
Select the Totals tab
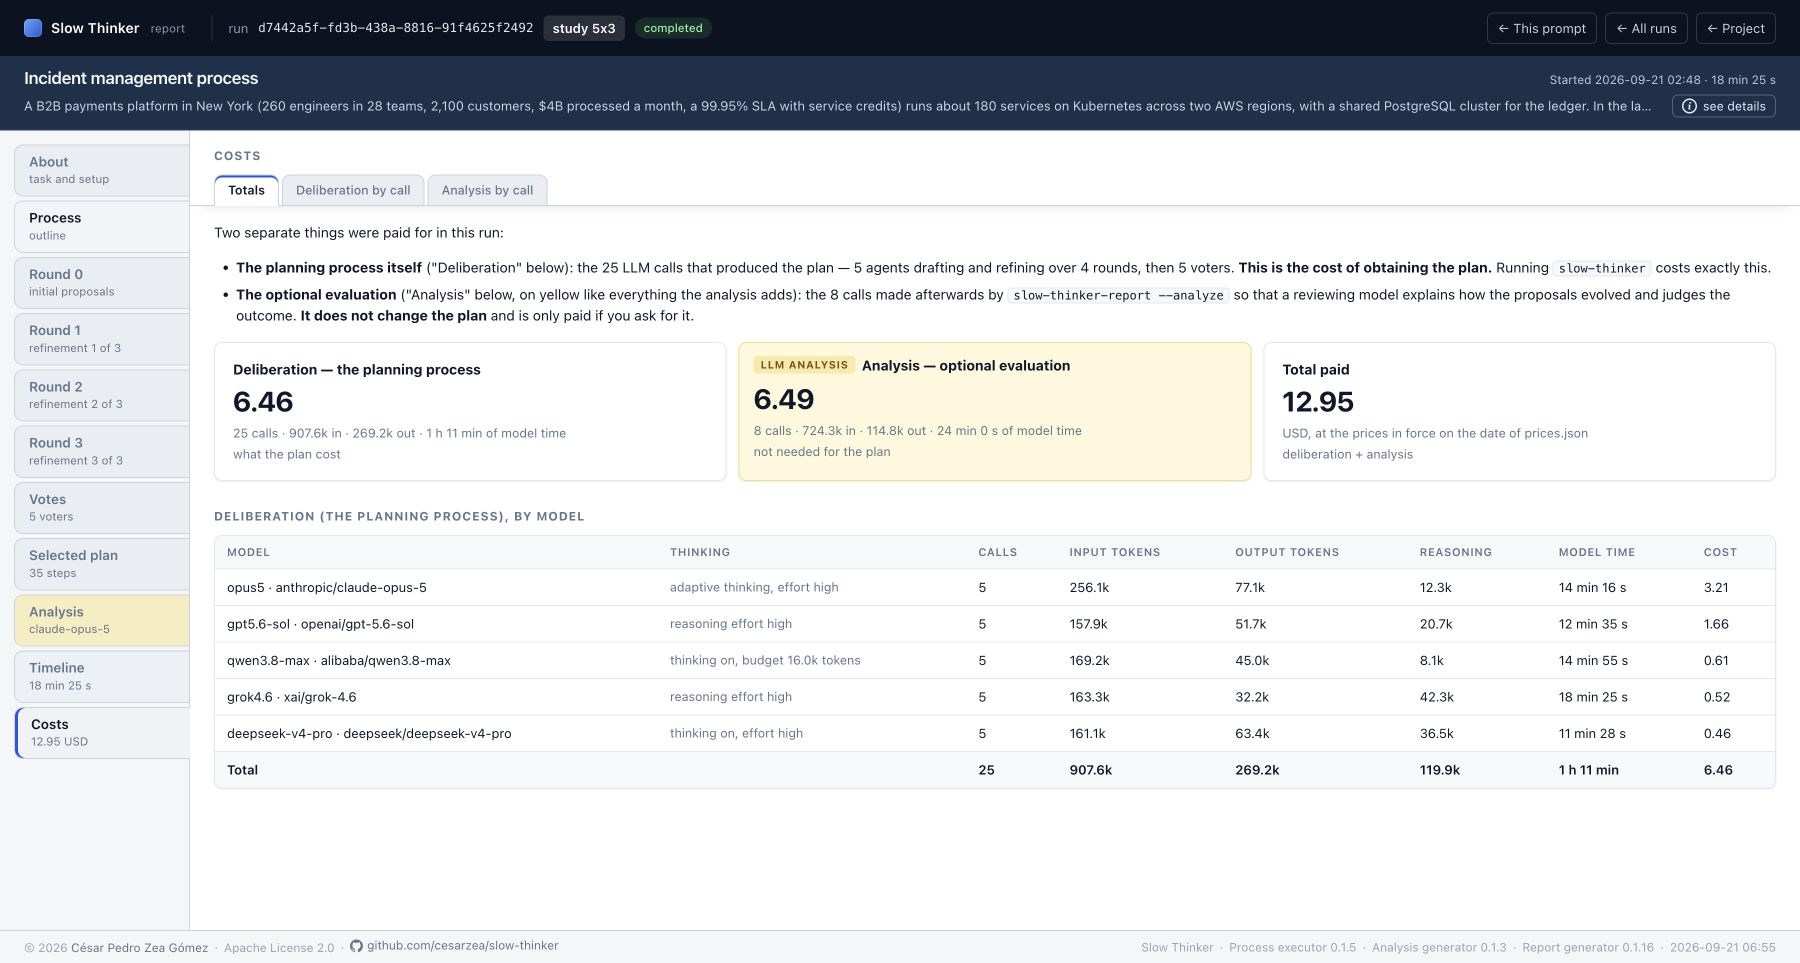pyautogui.click(x=246, y=190)
